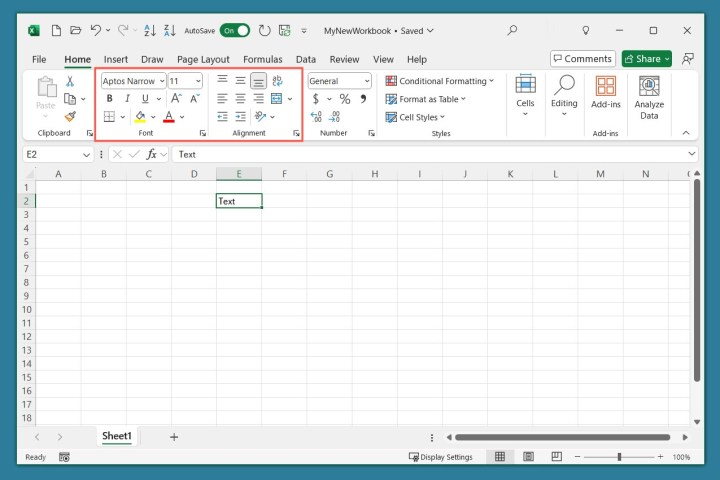Click the Cut scissors icon
The image size is (720, 480).
coord(70,81)
